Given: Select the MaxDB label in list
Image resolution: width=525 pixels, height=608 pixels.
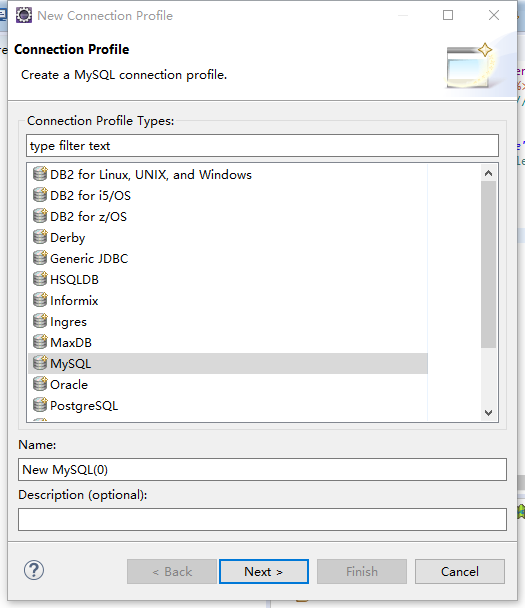Looking at the screenshot, I should [71, 343].
